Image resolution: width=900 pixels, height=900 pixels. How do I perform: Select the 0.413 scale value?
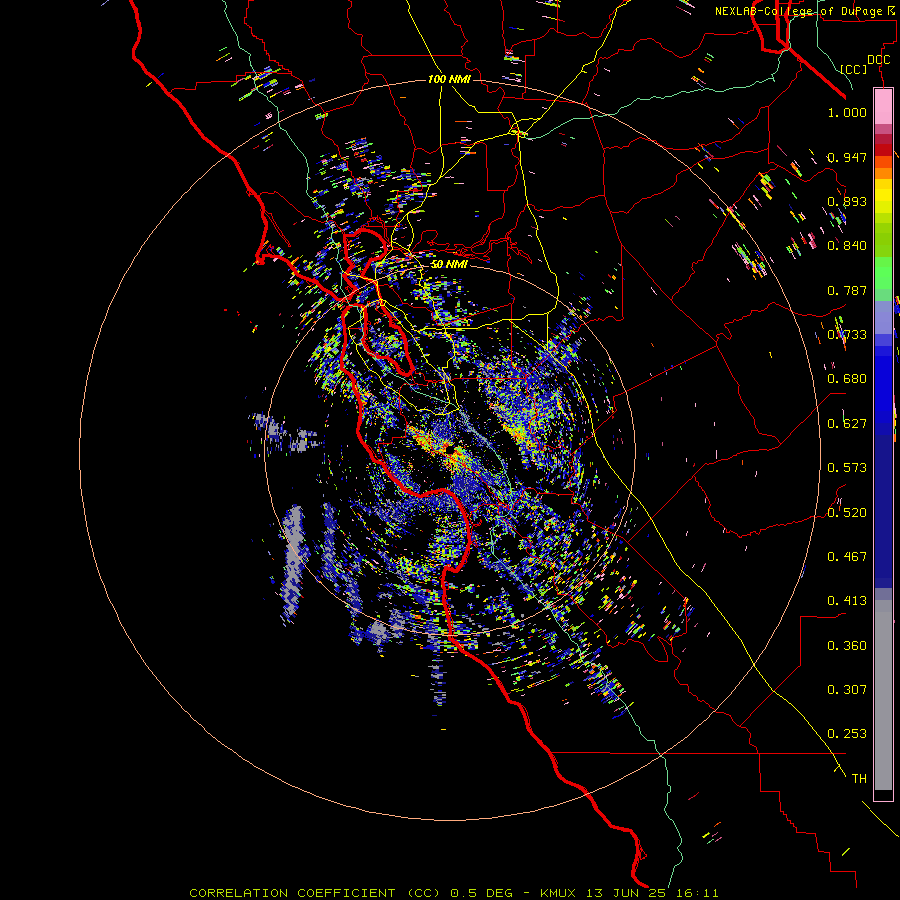point(847,601)
